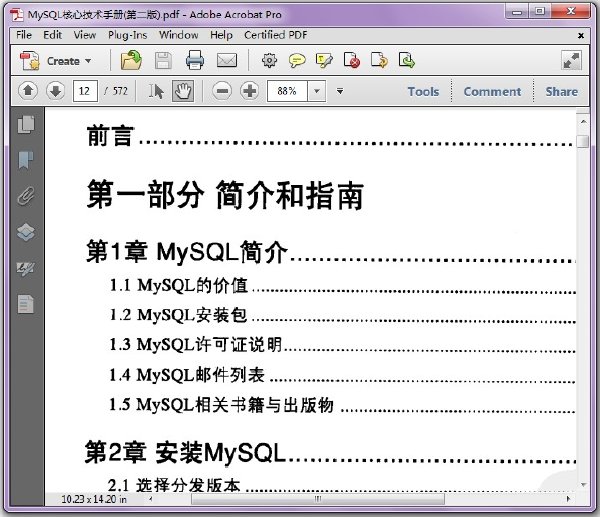Open the Page Thumbnails panel

[x=26, y=124]
